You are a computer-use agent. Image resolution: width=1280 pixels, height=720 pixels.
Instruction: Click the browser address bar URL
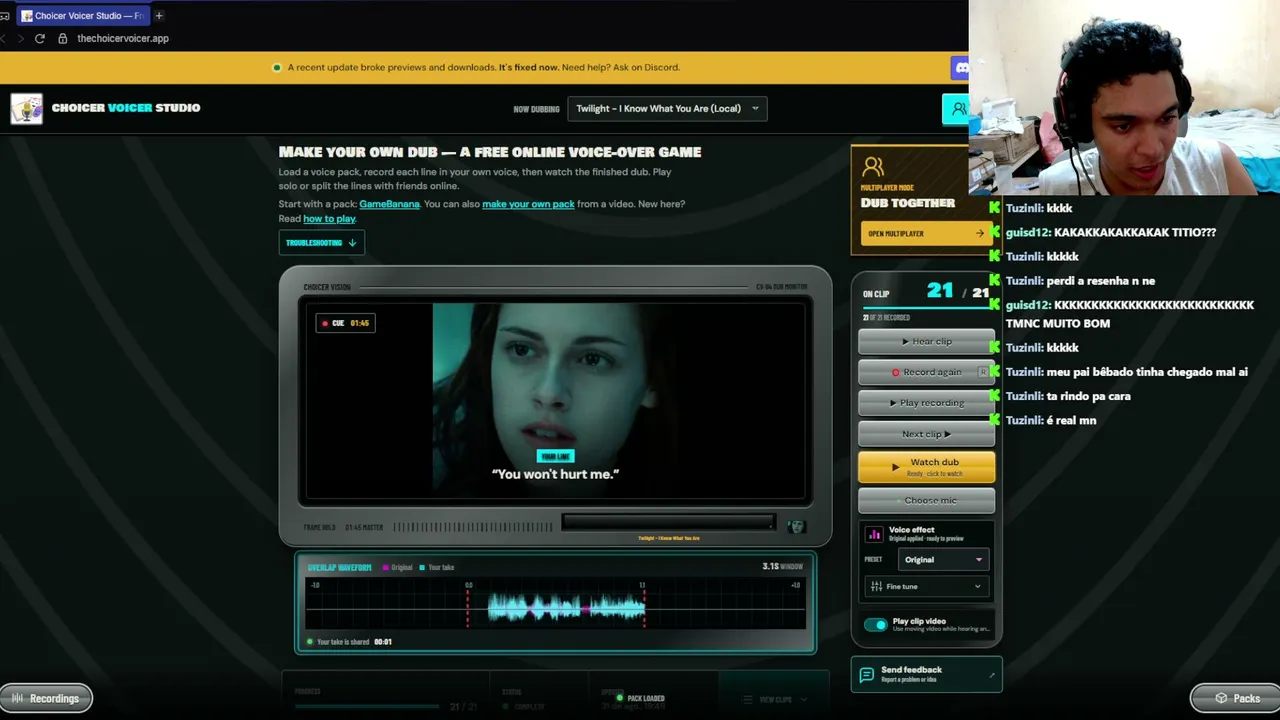pyautogui.click(x=123, y=38)
